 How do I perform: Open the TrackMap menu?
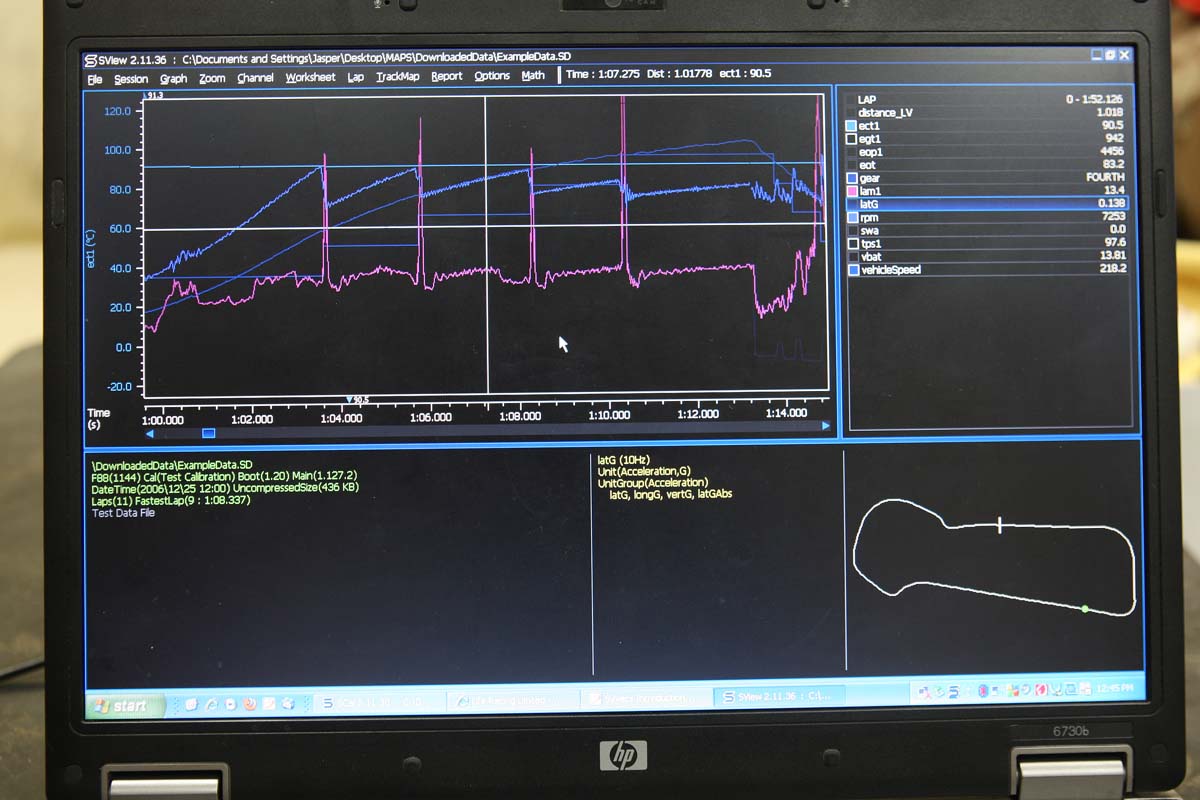pyautogui.click(x=397, y=77)
